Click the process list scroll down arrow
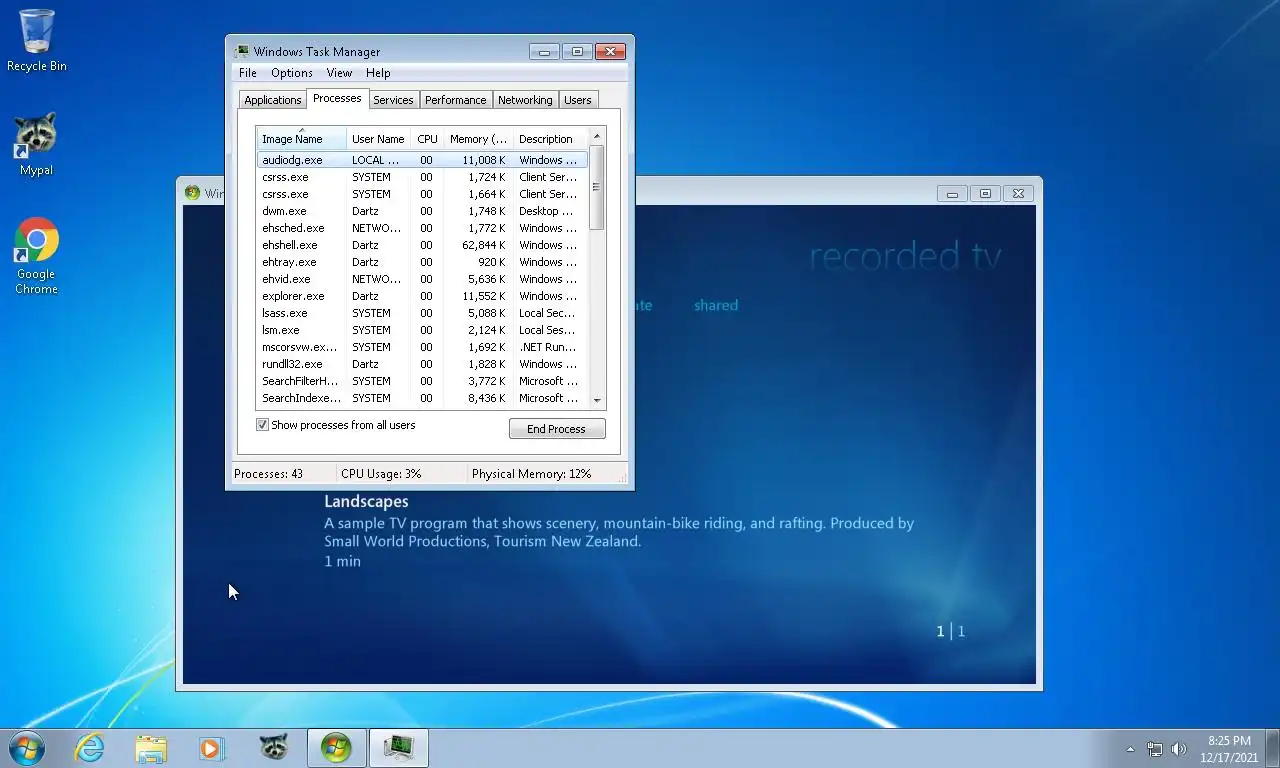 (597, 400)
